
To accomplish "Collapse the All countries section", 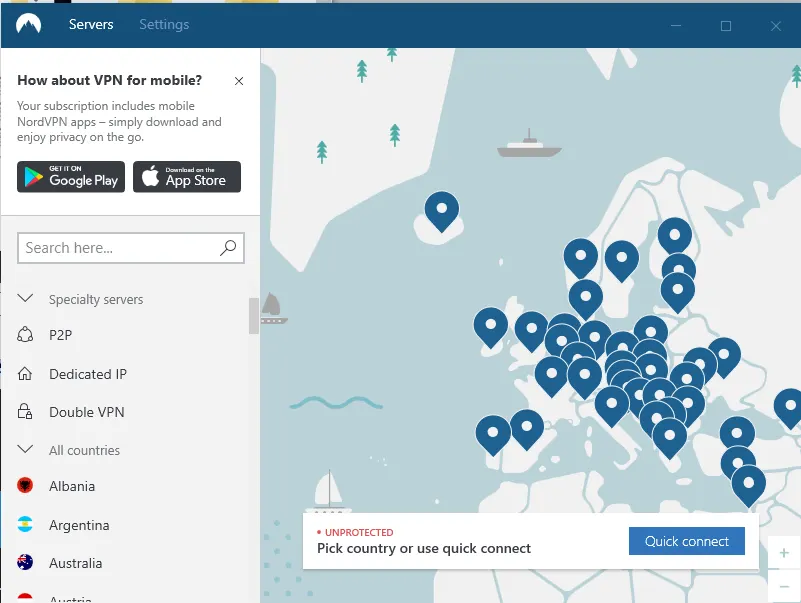I will [26, 450].
